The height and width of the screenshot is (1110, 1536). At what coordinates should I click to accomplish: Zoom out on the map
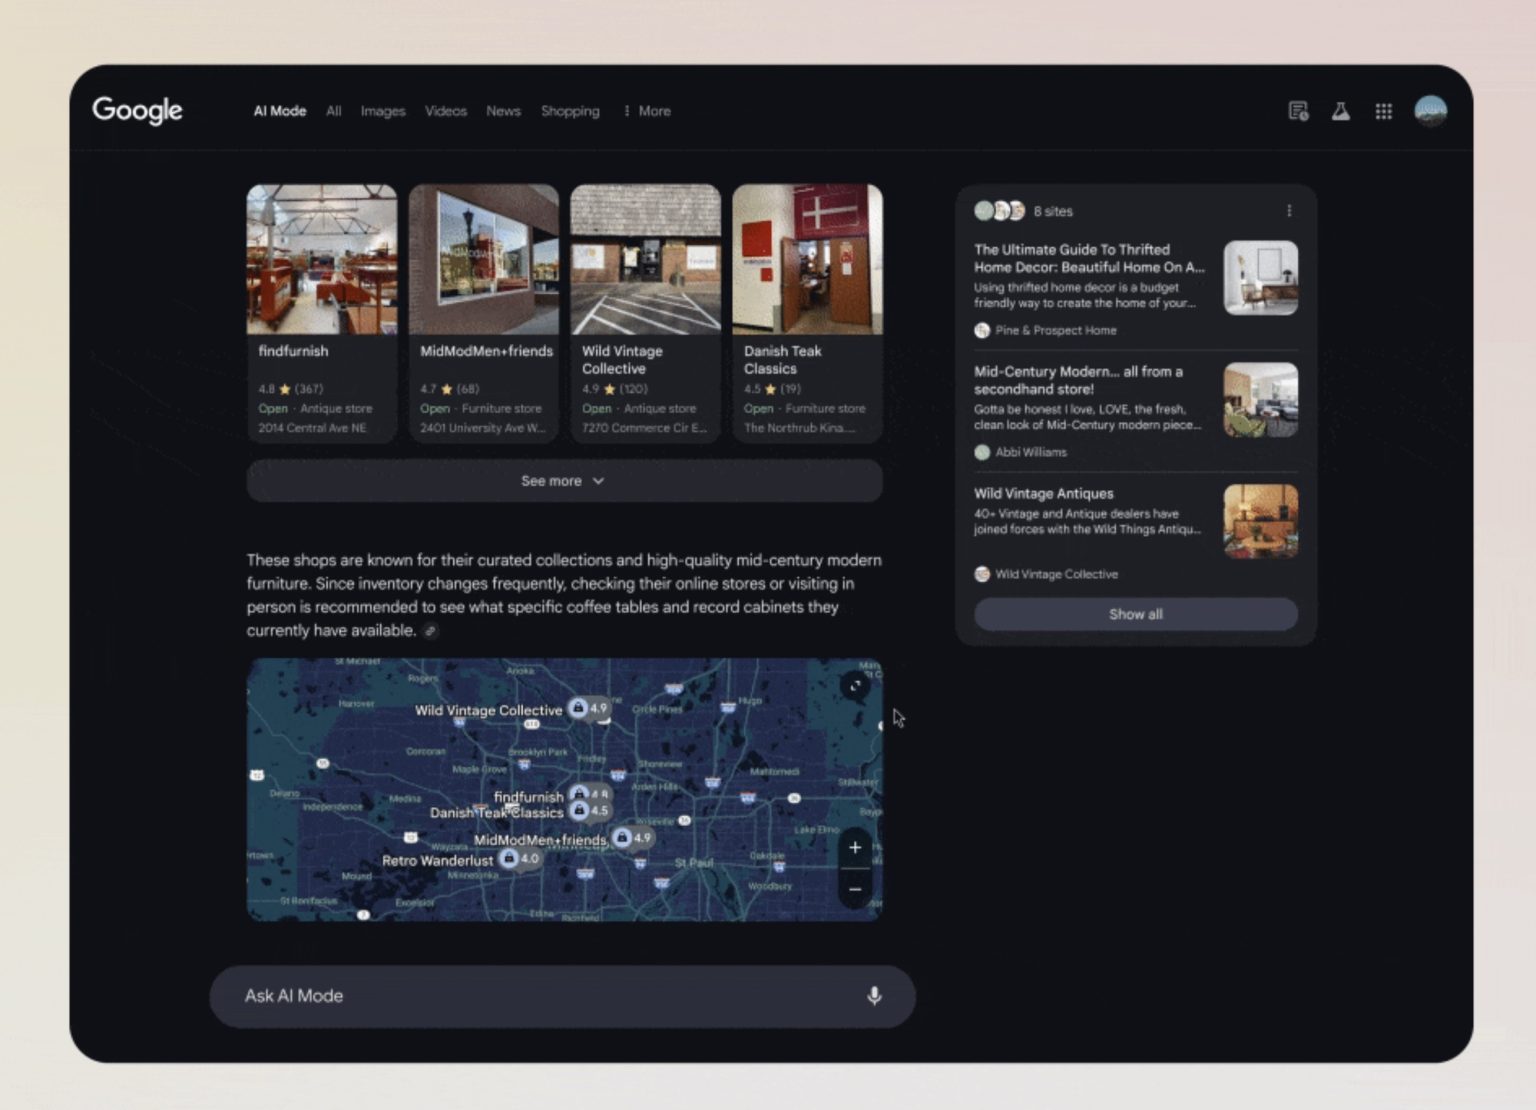pos(855,888)
